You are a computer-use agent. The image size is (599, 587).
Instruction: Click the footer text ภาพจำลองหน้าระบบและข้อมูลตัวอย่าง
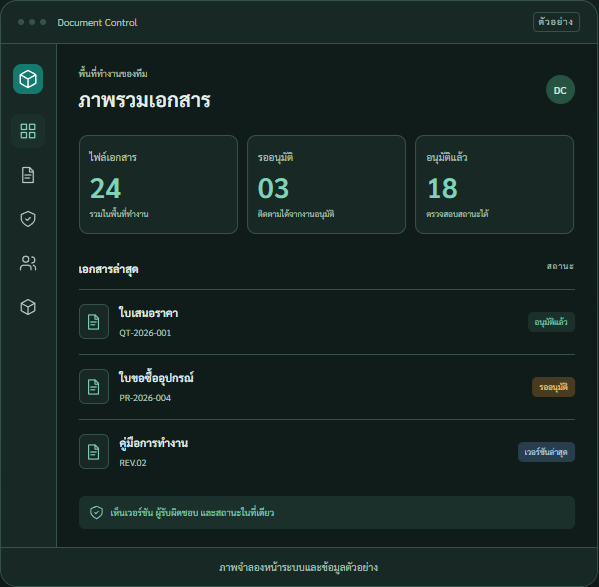pos(299,567)
